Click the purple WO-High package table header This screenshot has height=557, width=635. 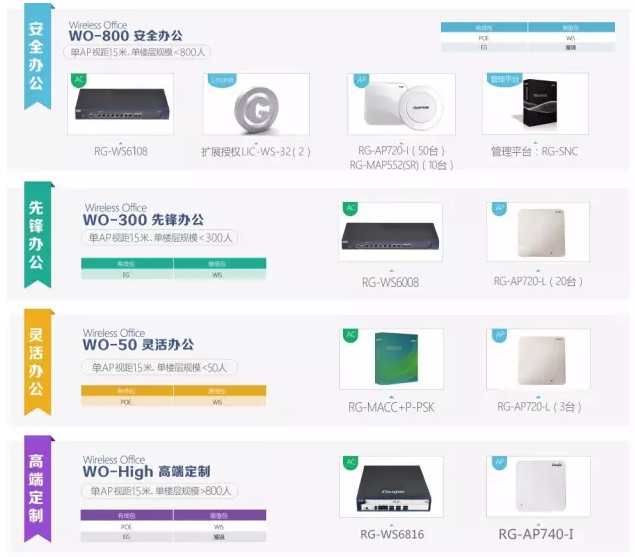173,515
